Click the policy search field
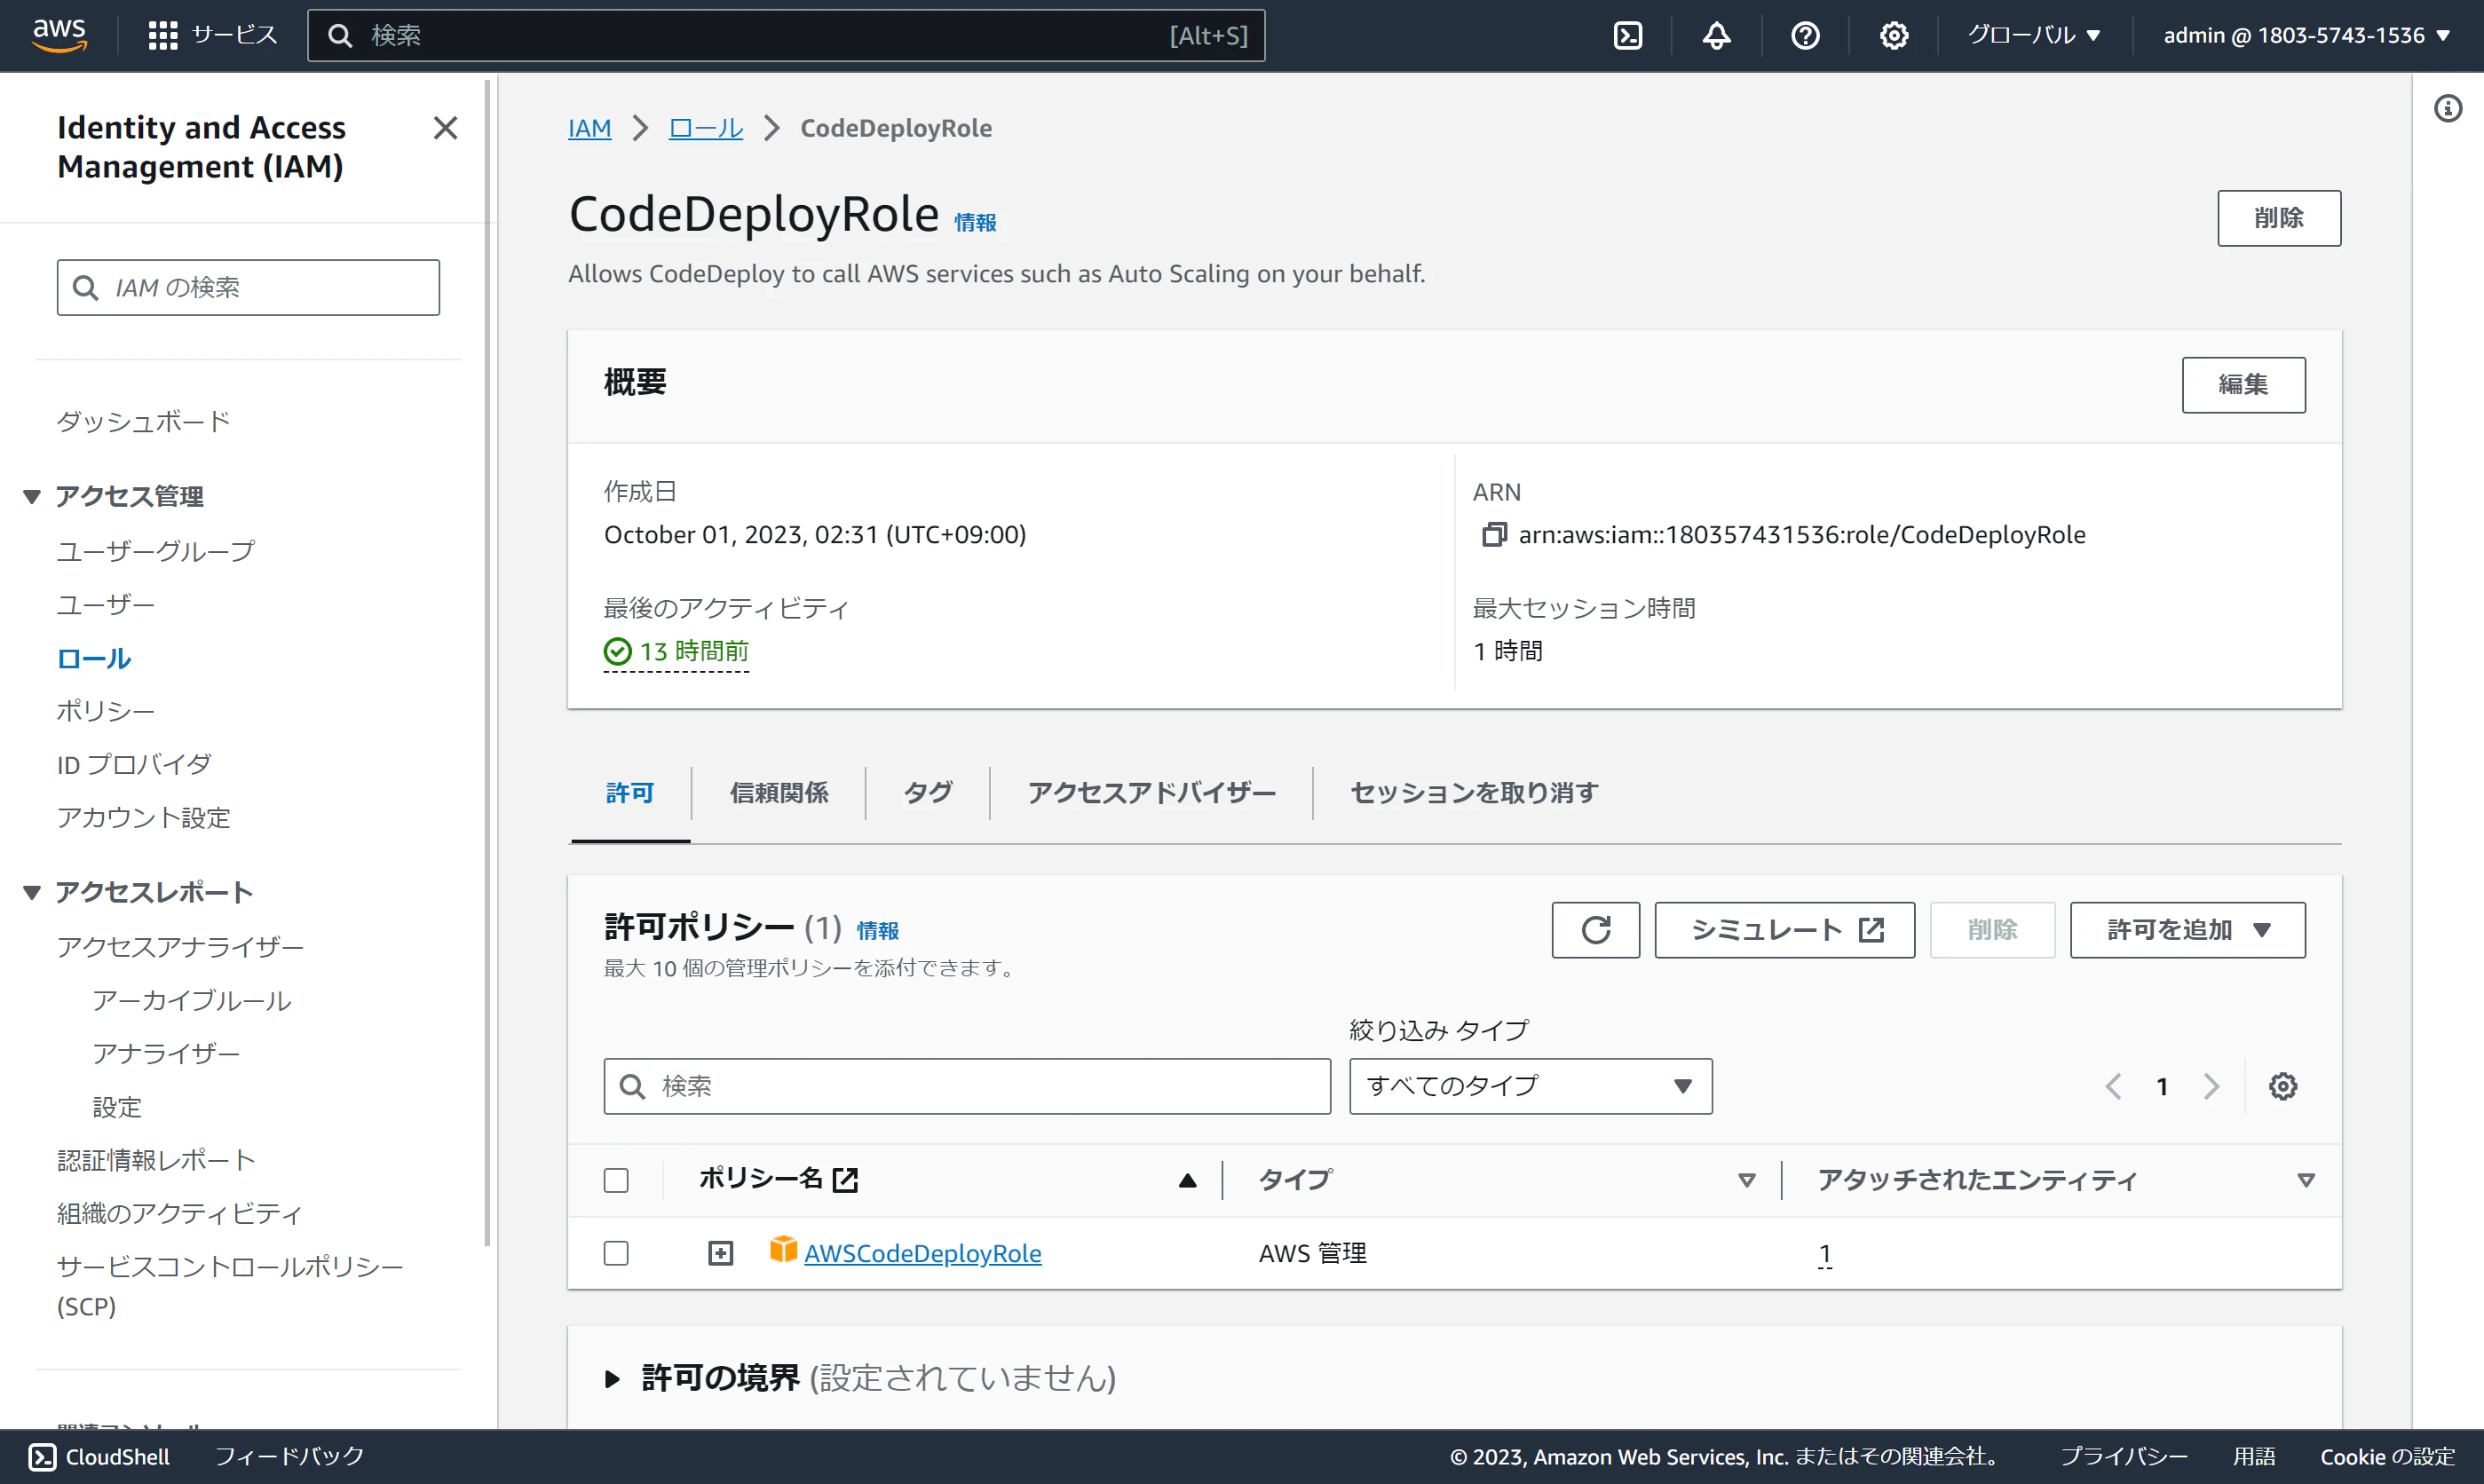Image resolution: width=2484 pixels, height=1484 pixels. click(966, 1086)
